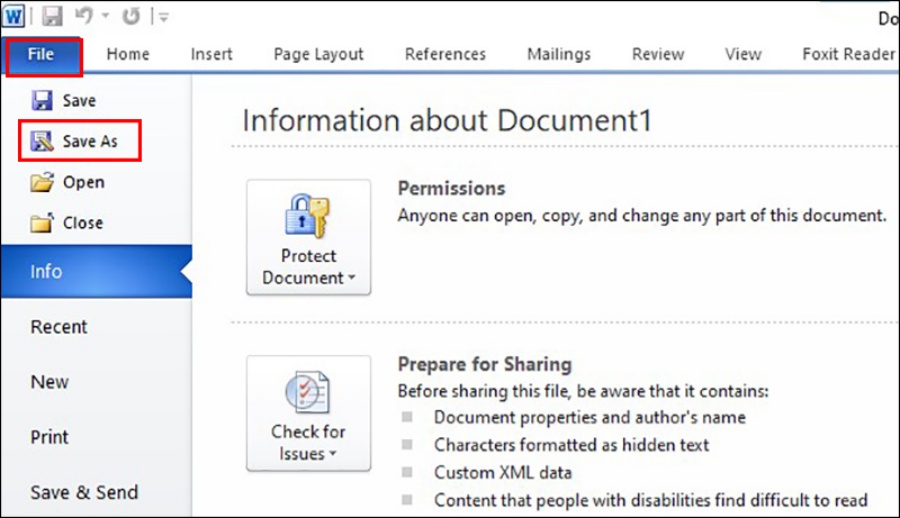
Task: Open the References ribbon tab
Action: [x=445, y=54]
